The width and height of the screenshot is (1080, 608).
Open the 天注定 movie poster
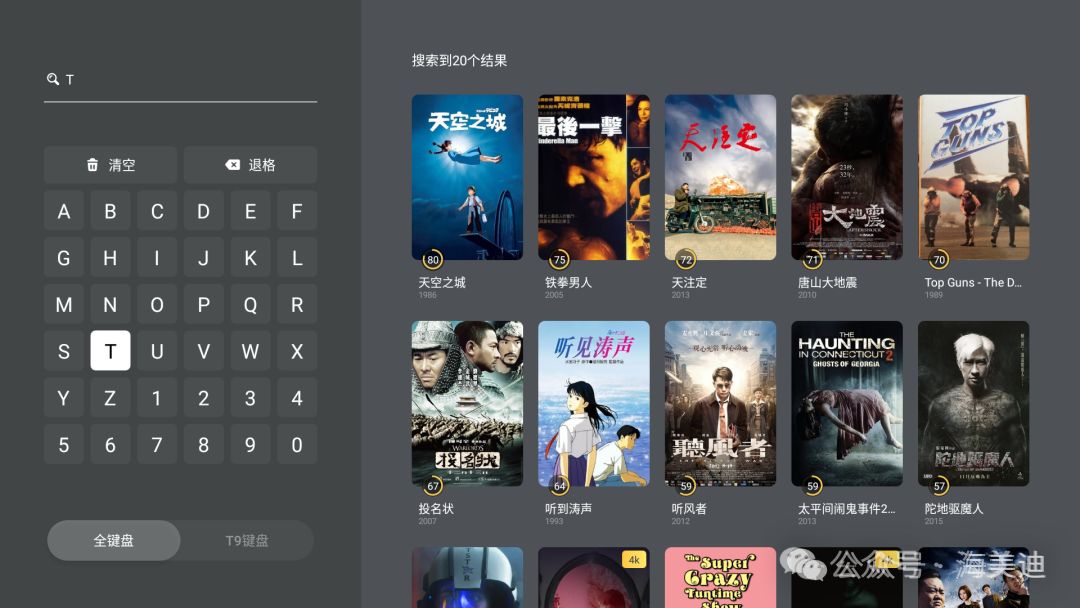pos(720,177)
